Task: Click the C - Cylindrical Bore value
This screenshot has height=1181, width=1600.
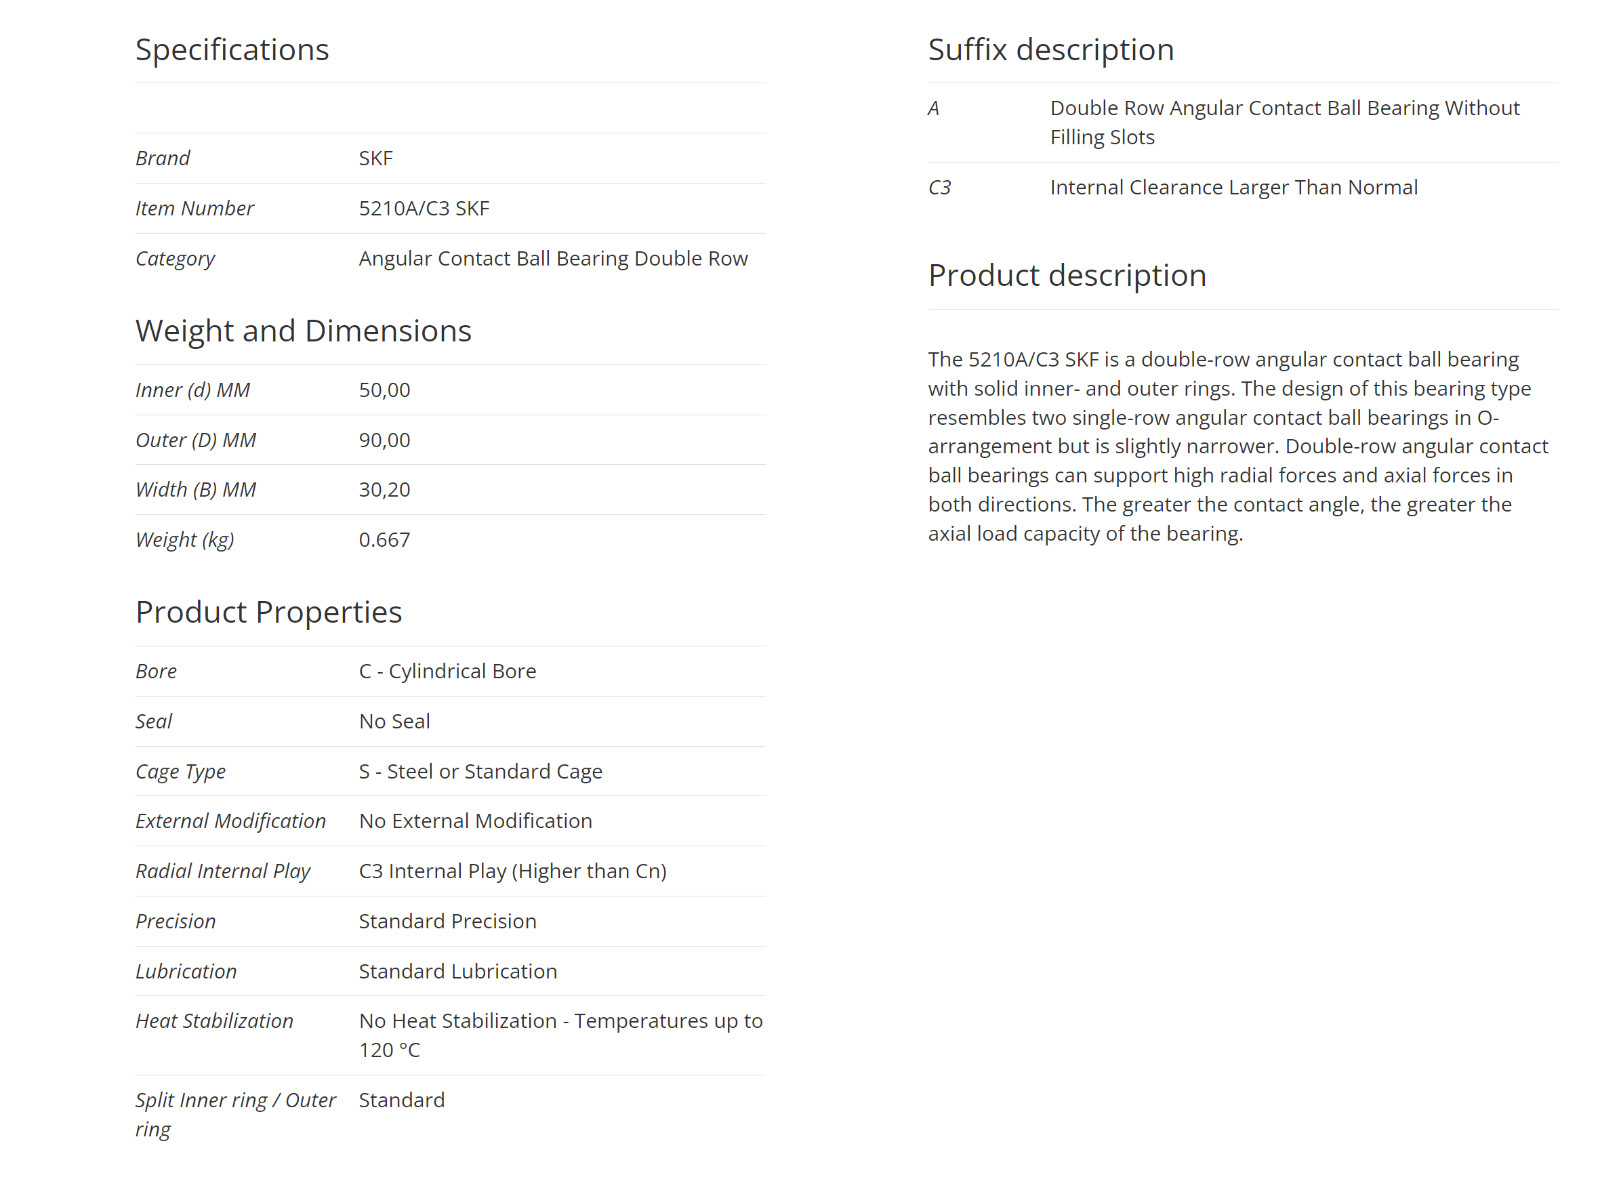Action: (447, 671)
